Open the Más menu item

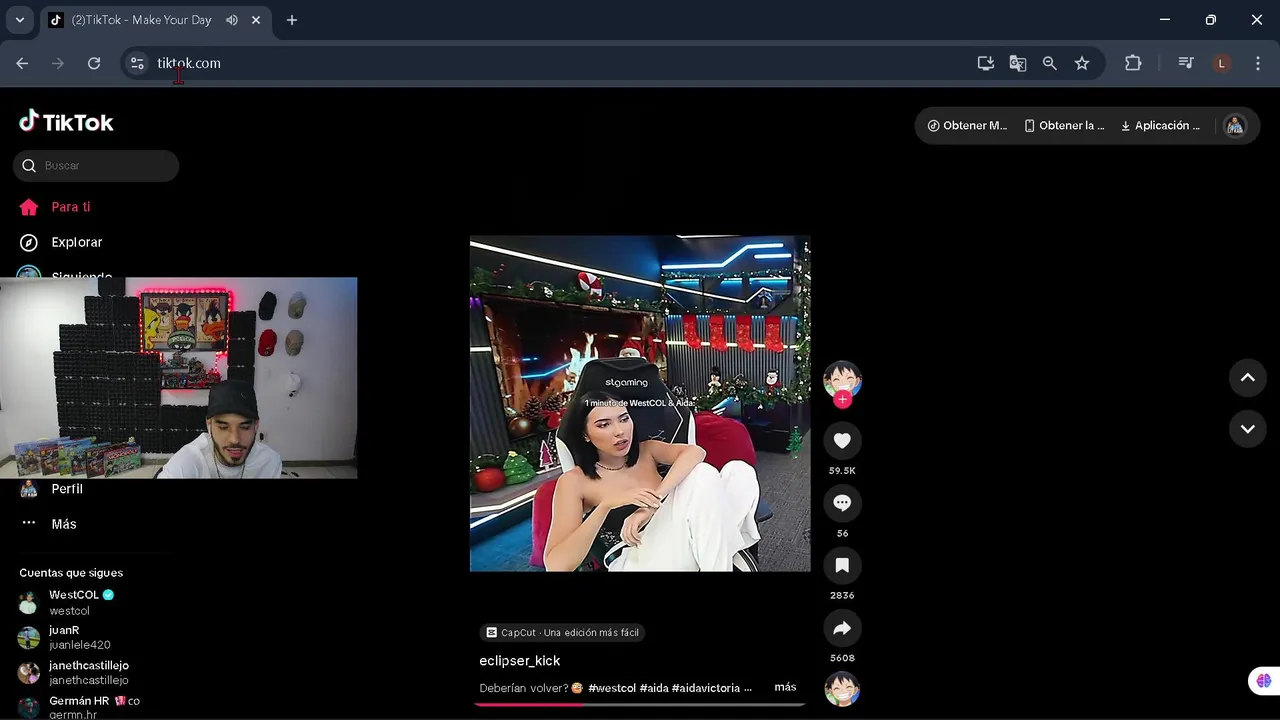click(63, 524)
